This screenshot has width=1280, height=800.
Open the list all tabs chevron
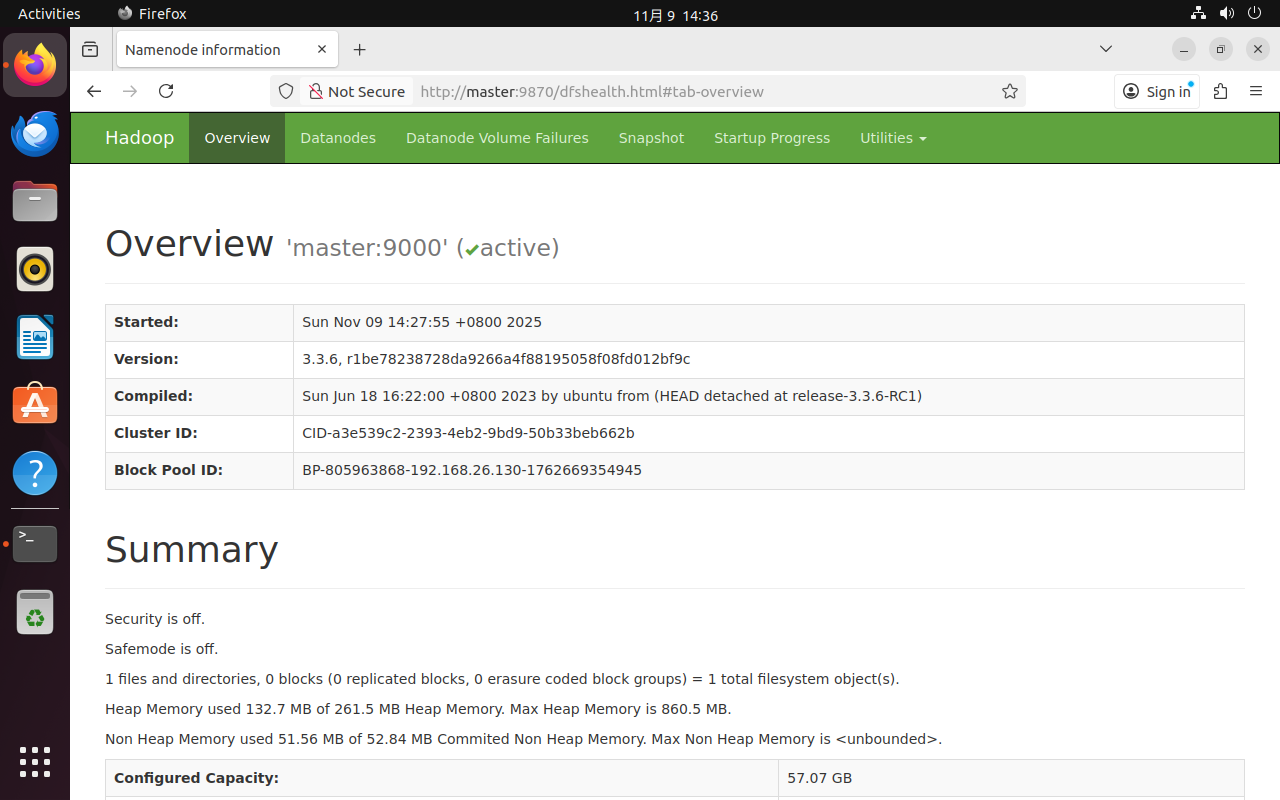coord(1106,49)
